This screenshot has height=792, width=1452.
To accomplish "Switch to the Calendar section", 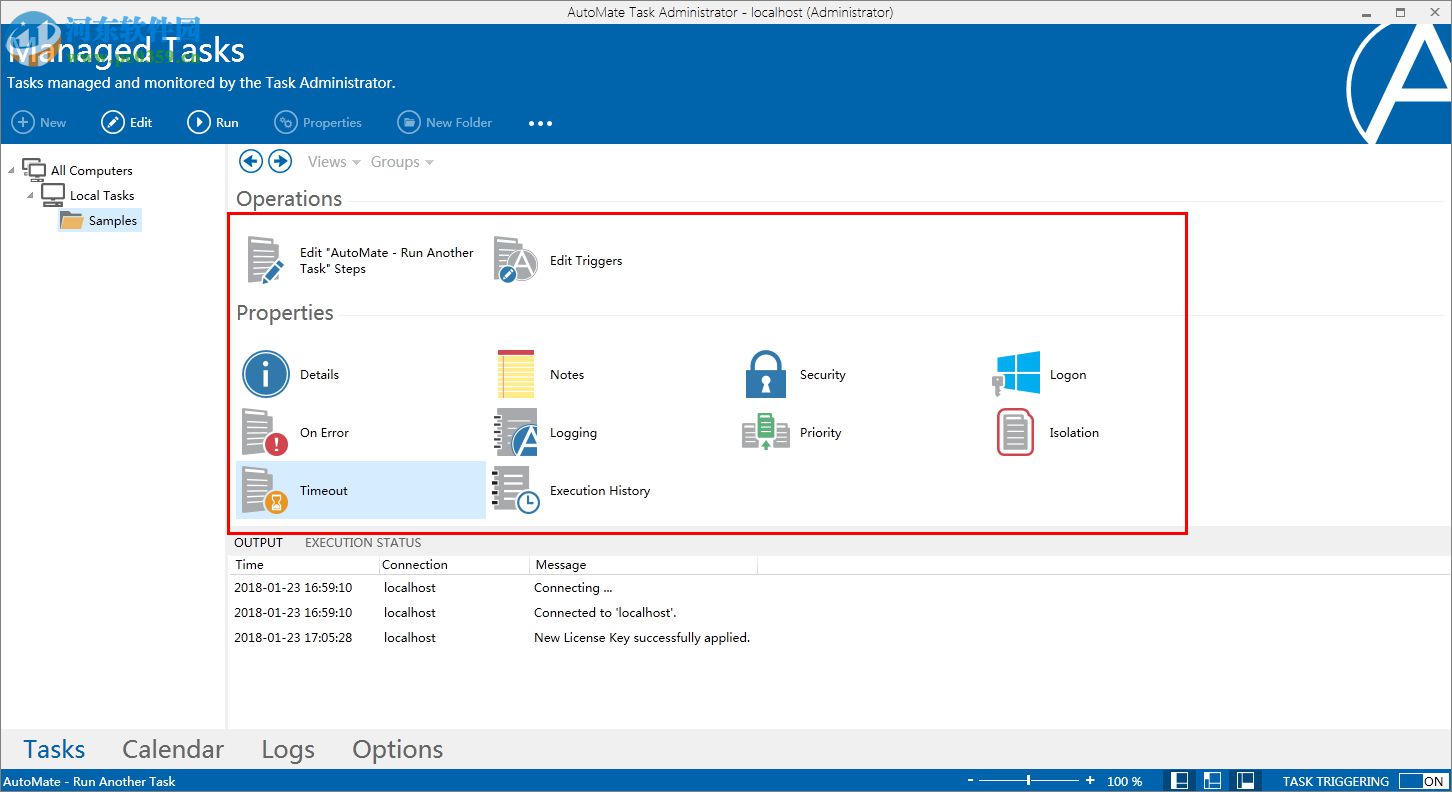I will pos(173,749).
